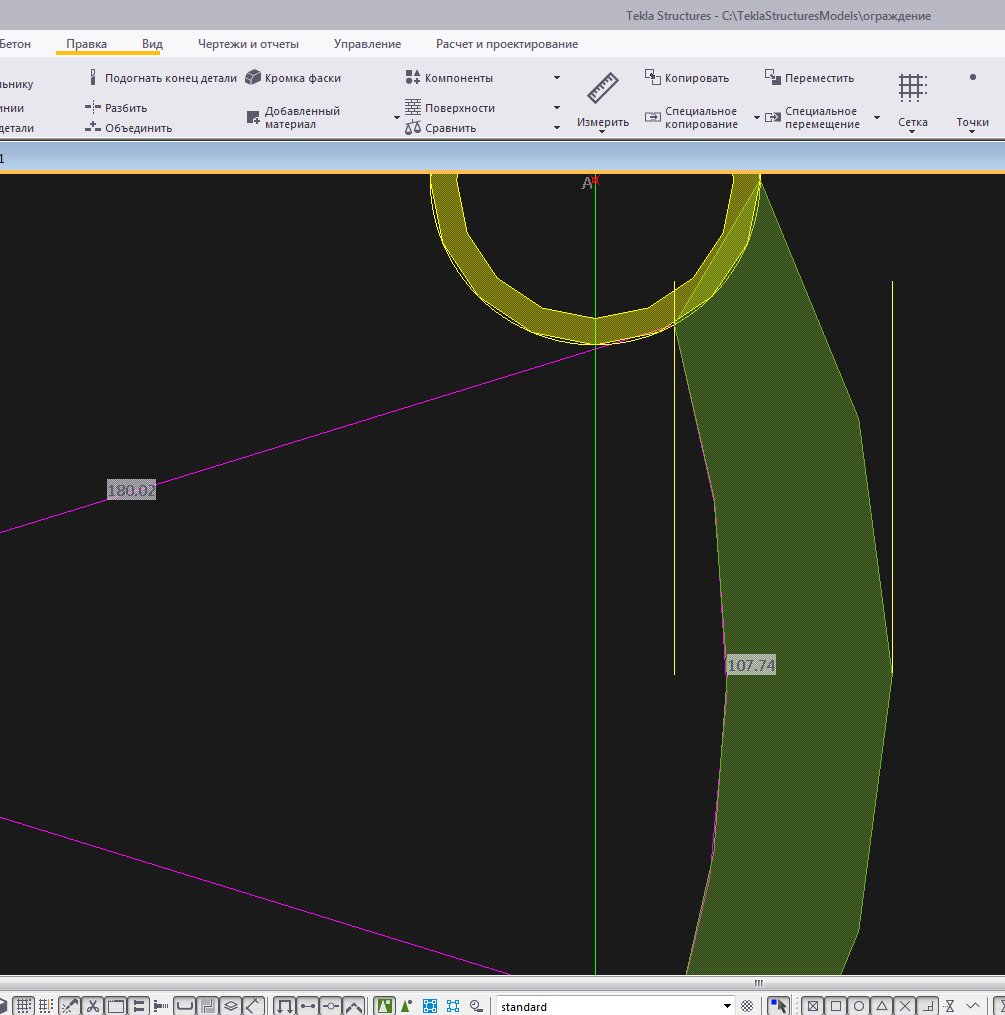Image resolution: width=1005 pixels, height=1015 pixels.
Task: Expand the Компоненты dropdown arrow
Action: tap(557, 78)
